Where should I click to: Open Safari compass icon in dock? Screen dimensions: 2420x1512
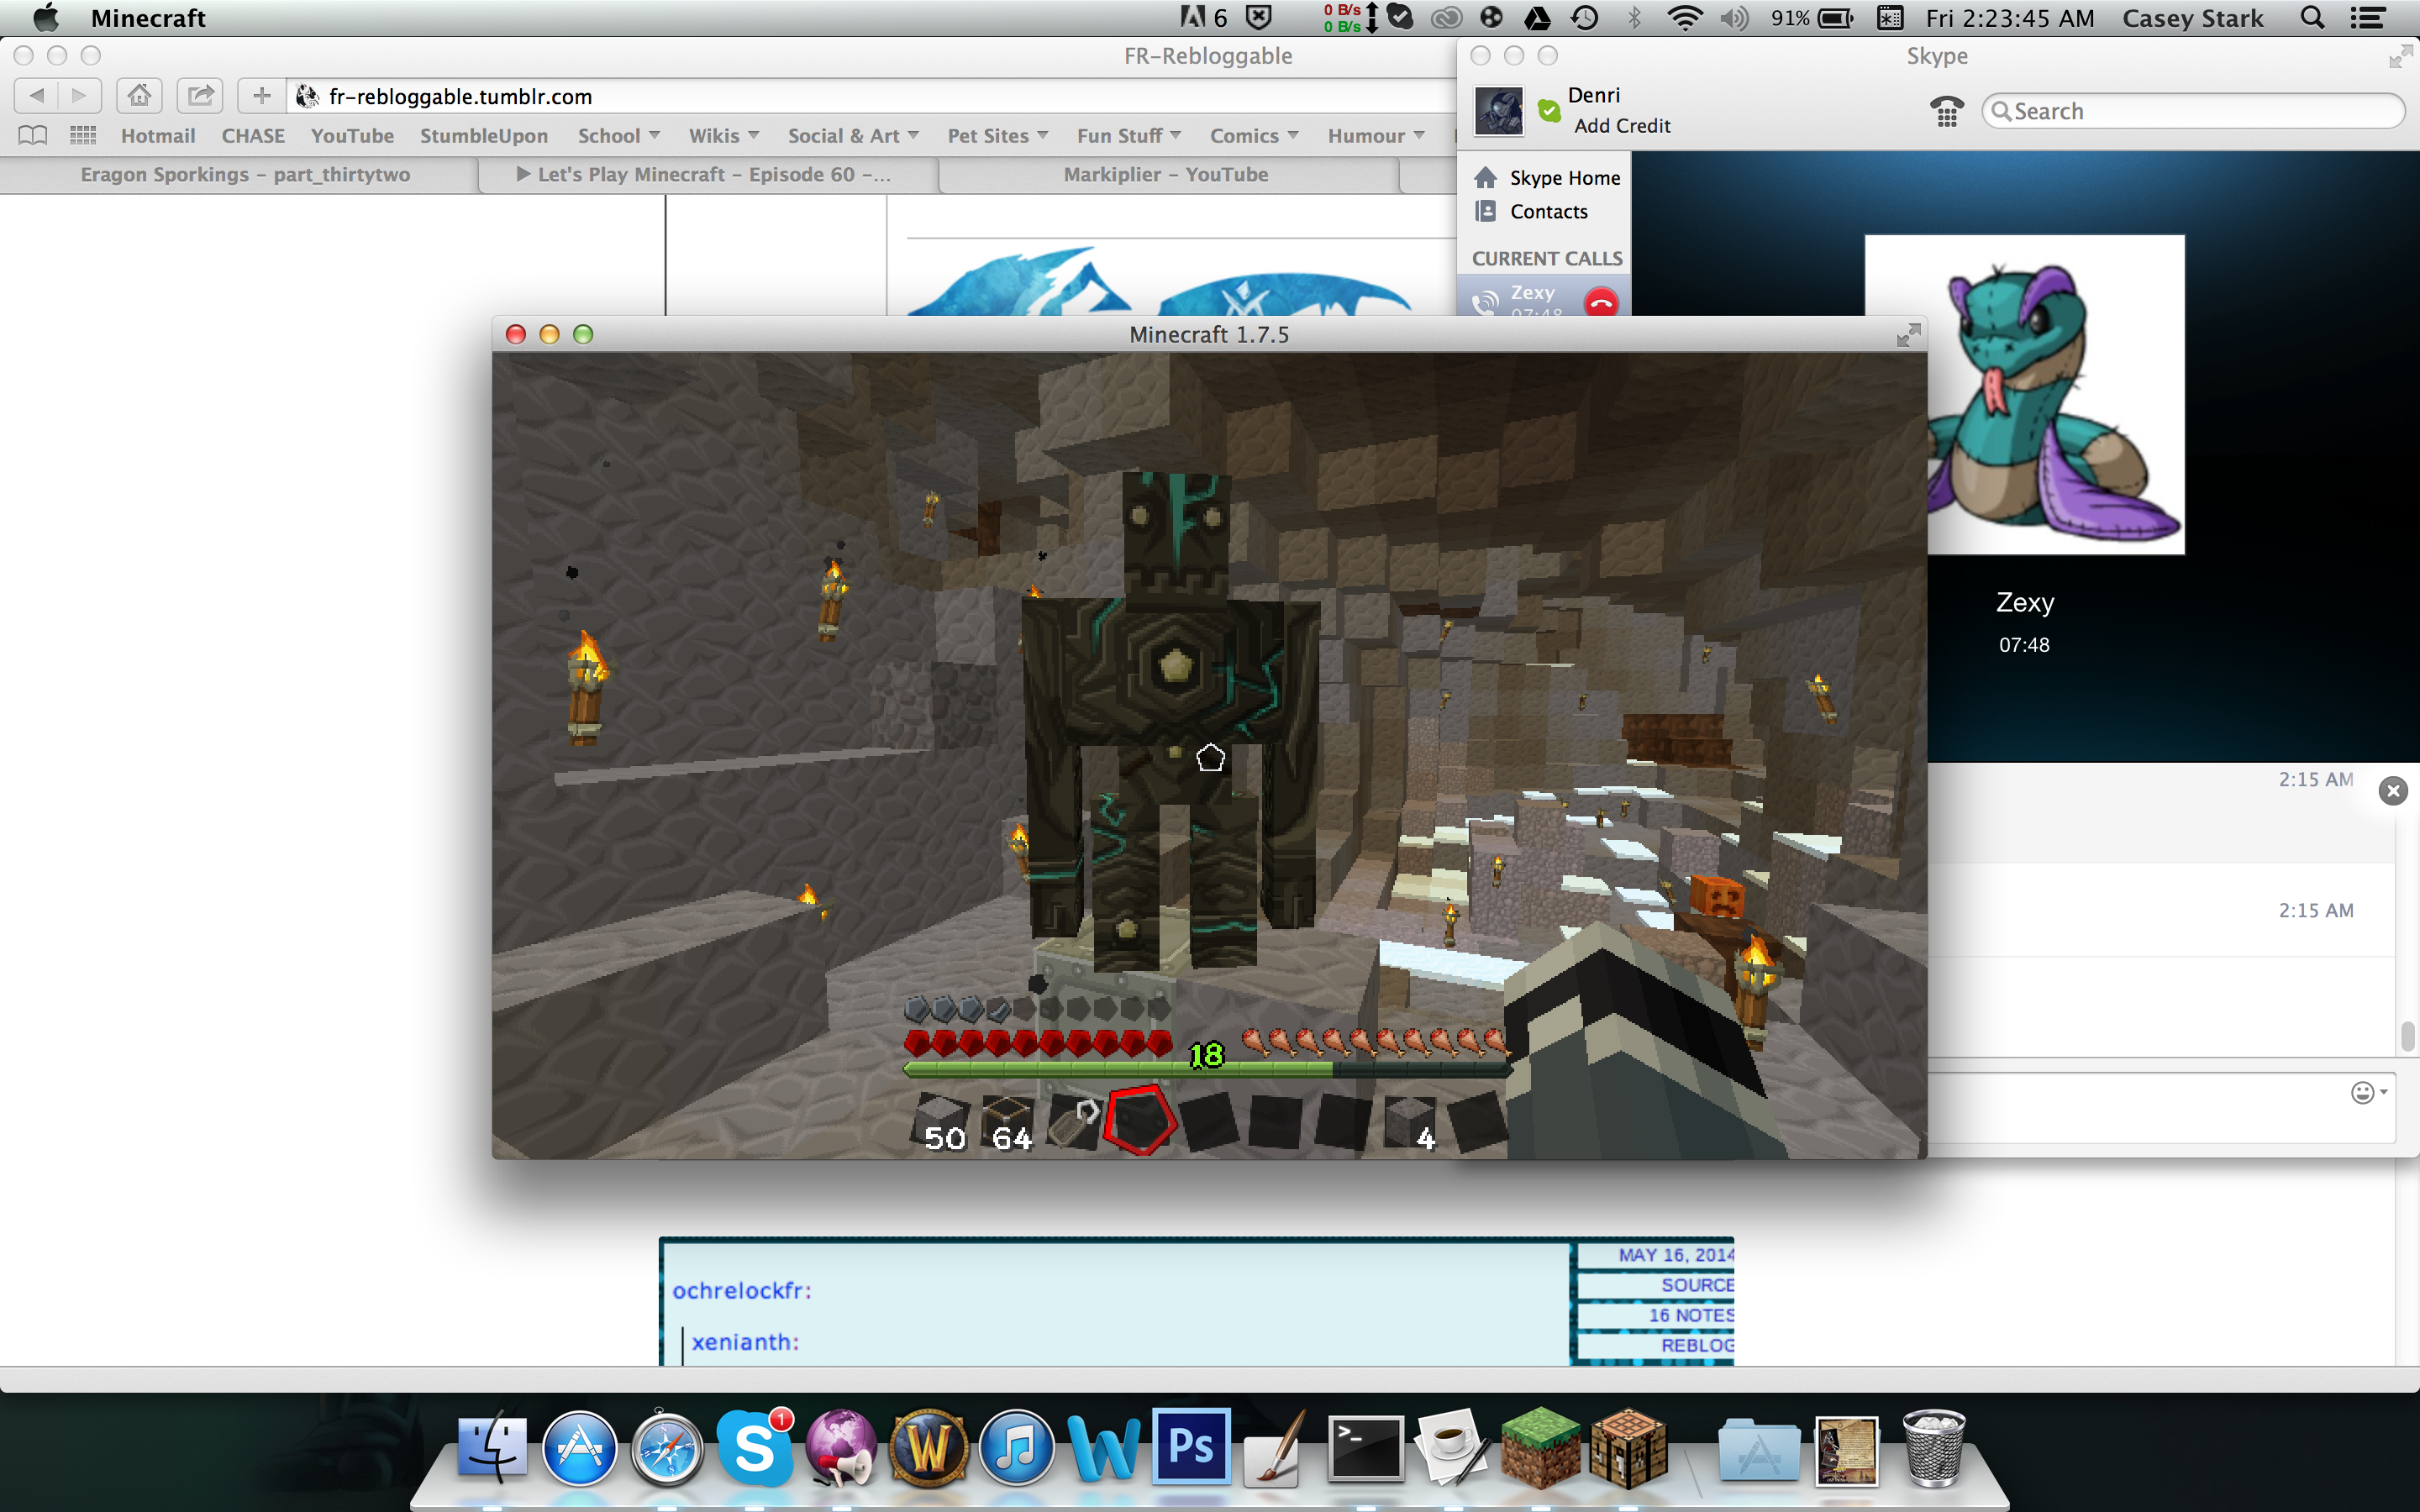[667, 1447]
